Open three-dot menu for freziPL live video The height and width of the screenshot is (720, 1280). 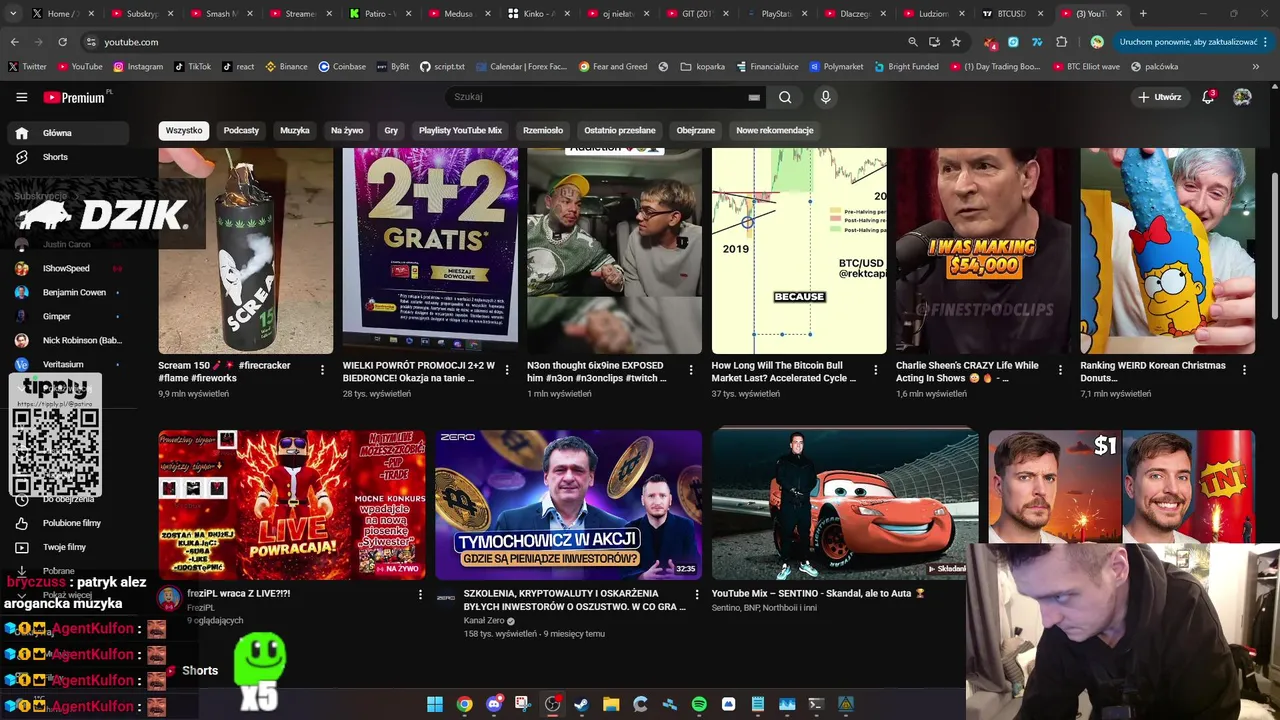[x=420, y=594]
